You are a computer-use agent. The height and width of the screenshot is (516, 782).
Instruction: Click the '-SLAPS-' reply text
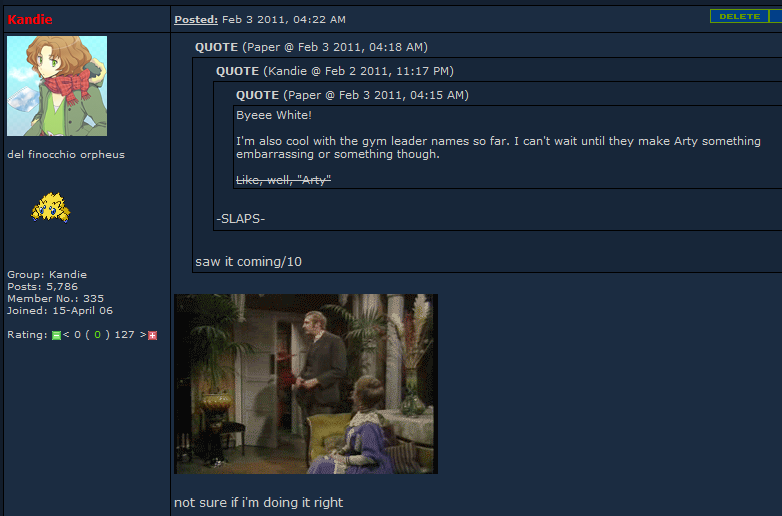(x=241, y=218)
